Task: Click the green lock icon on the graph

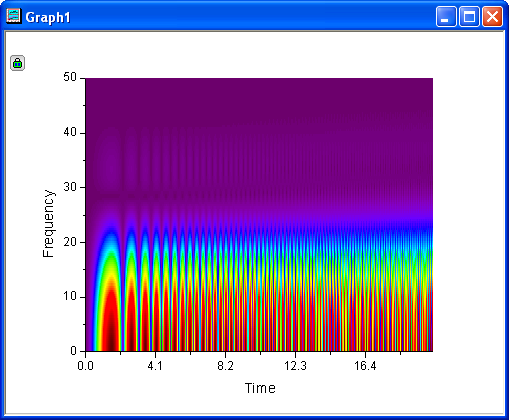Action: 17,63
